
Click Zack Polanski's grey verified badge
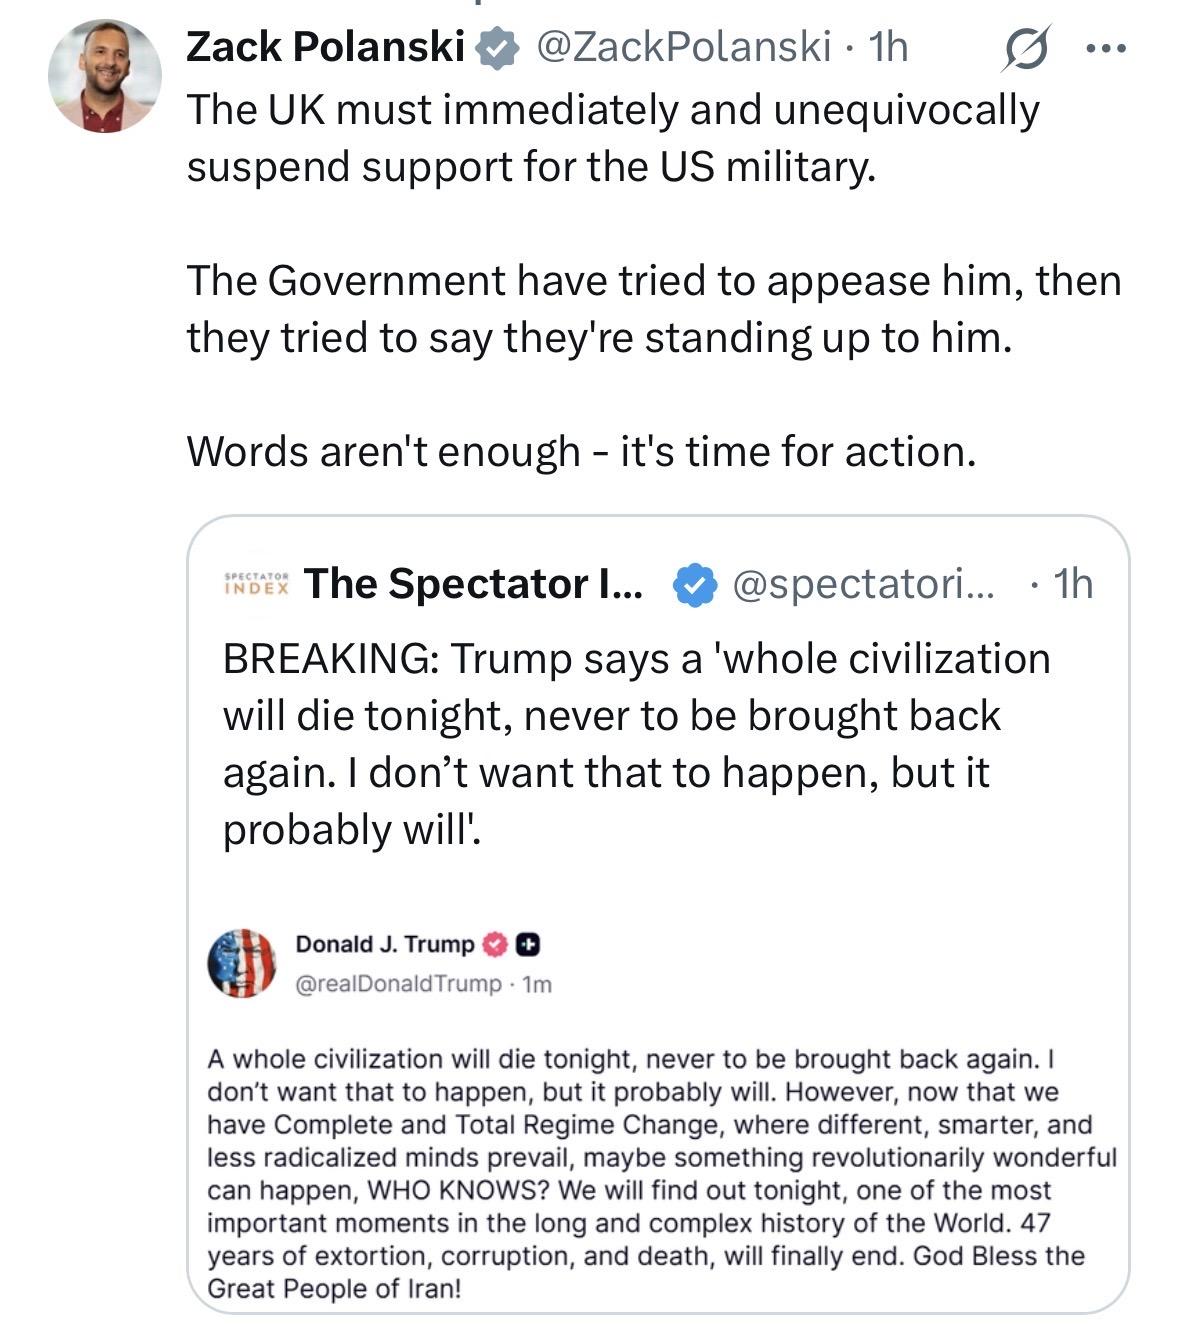pyautogui.click(x=495, y=47)
